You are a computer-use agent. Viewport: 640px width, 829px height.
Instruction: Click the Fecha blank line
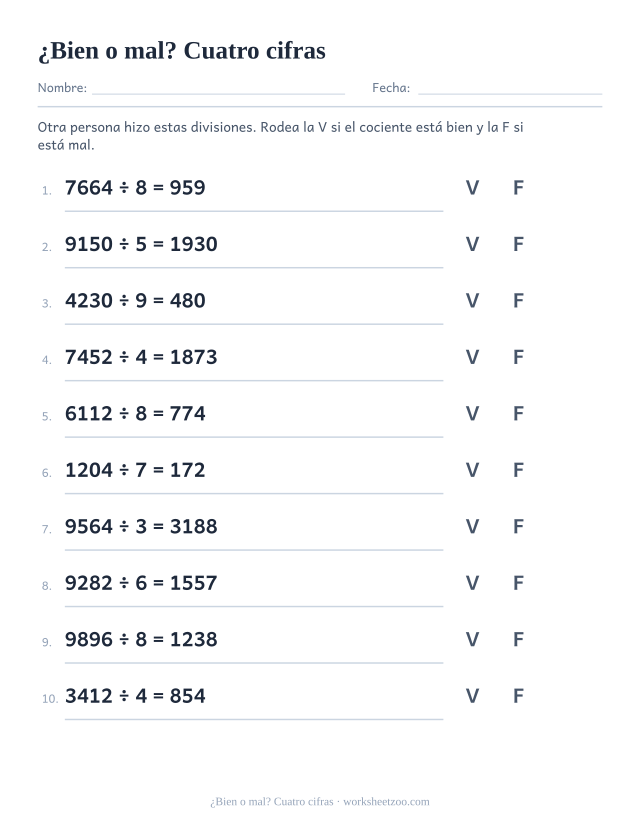tap(510, 94)
